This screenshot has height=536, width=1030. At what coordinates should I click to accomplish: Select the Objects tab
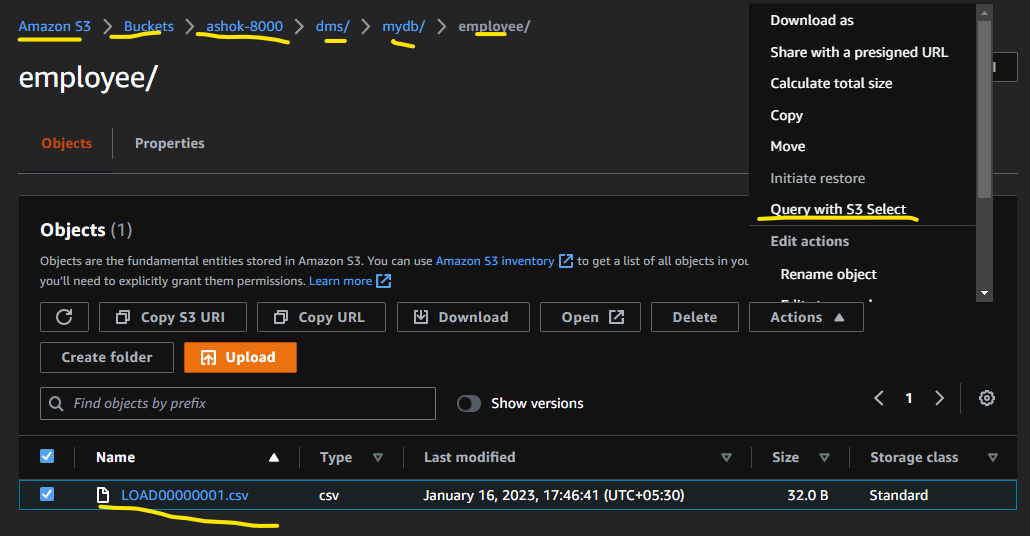pos(66,143)
